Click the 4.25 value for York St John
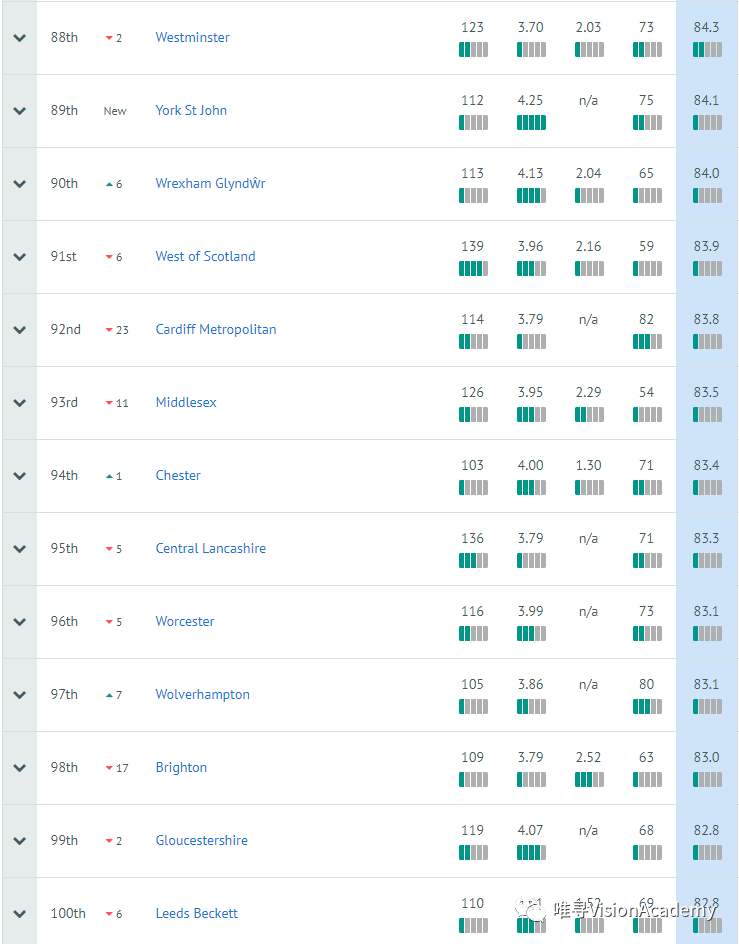Image resolution: width=739 pixels, height=944 pixels. 531,100
